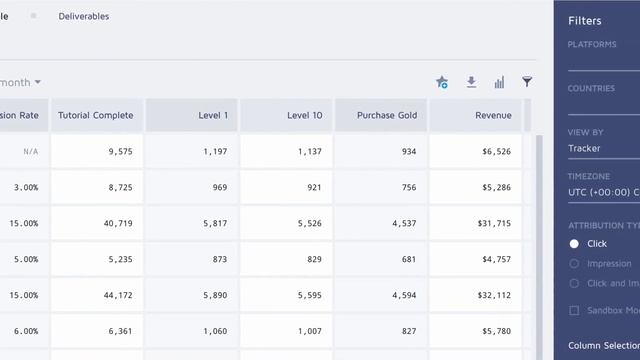Image resolution: width=640 pixels, height=360 pixels.
Task: Open the View By Tracker dropdown
Action: pyautogui.click(x=604, y=149)
